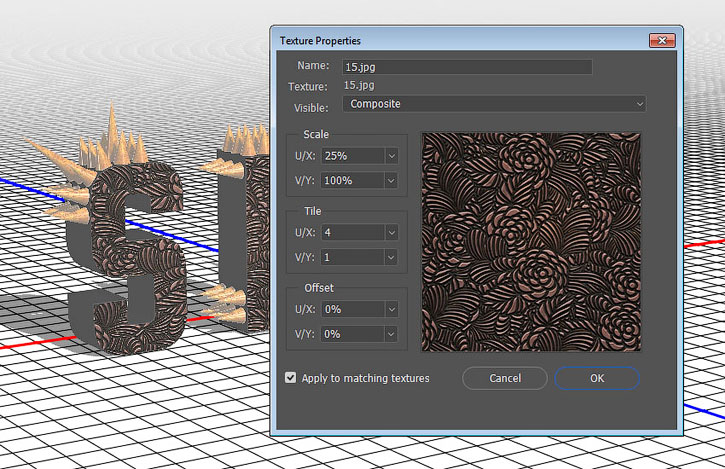The height and width of the screenshot is (469, 725).
Task: Click the floral texture preview thumbnail
Action: 531,242
